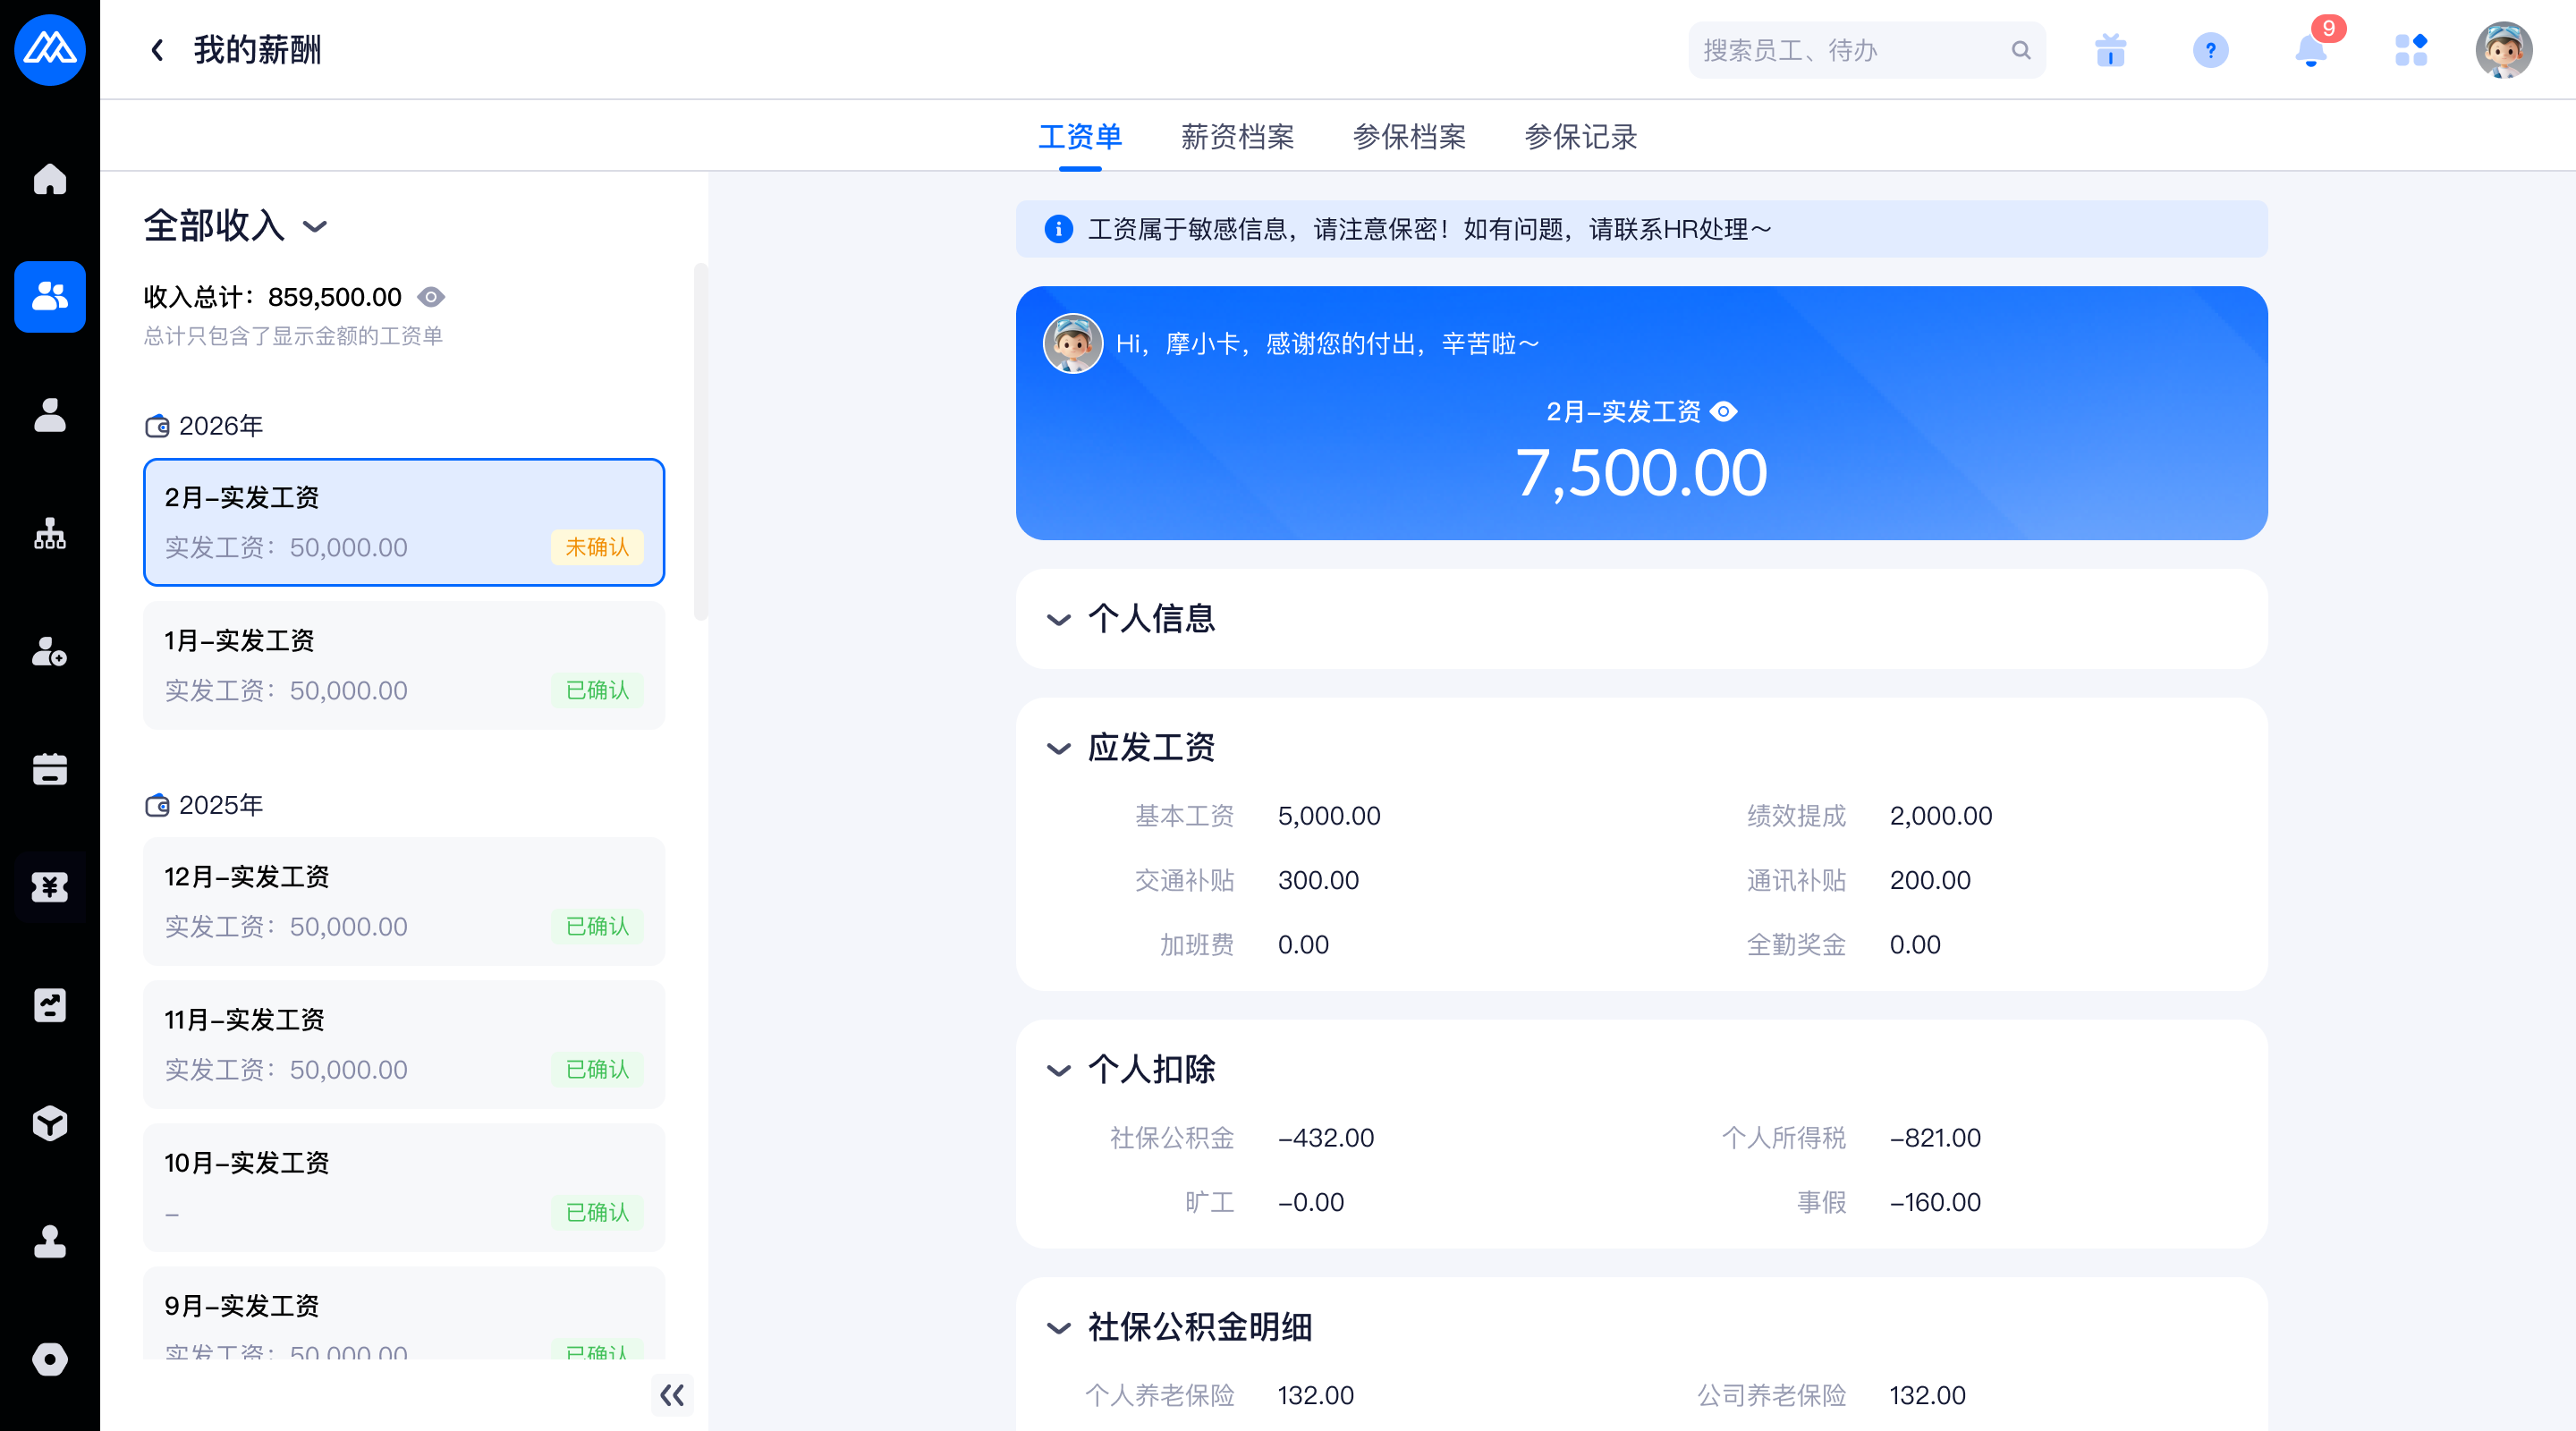Screen dimensions: 2576x1431
Task: Click the 未确认 status tag
Action: (x=597, y=548)
